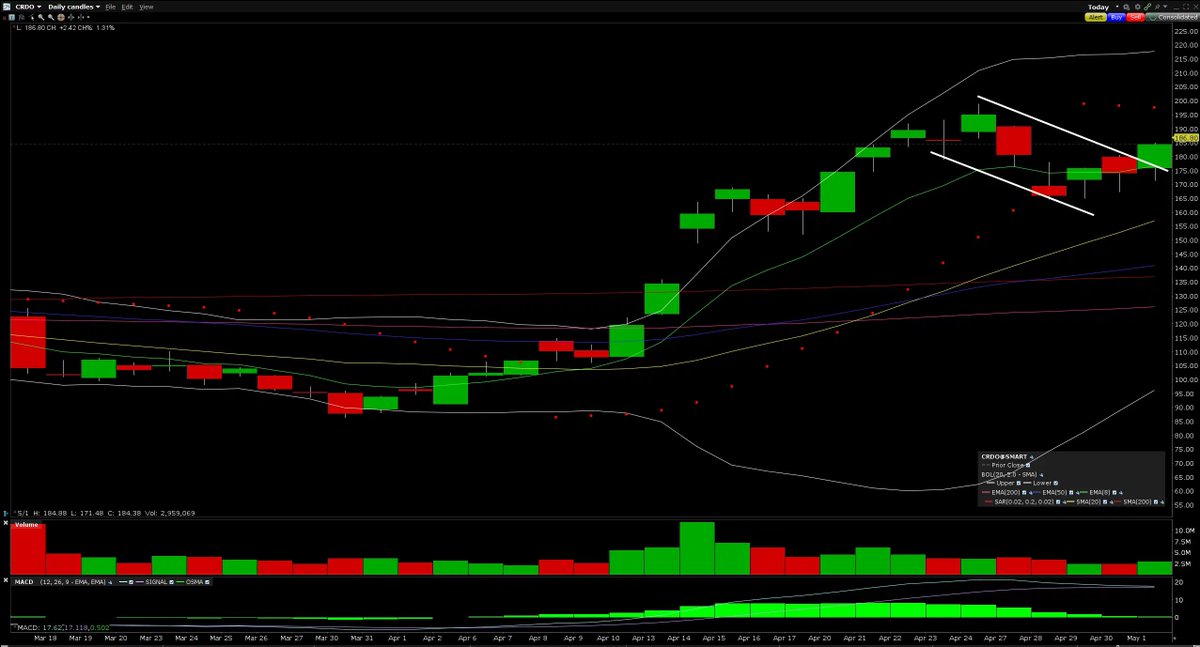Click the first blue toolbar square icon
The image size is (1200, 647).
click(12, 17)
